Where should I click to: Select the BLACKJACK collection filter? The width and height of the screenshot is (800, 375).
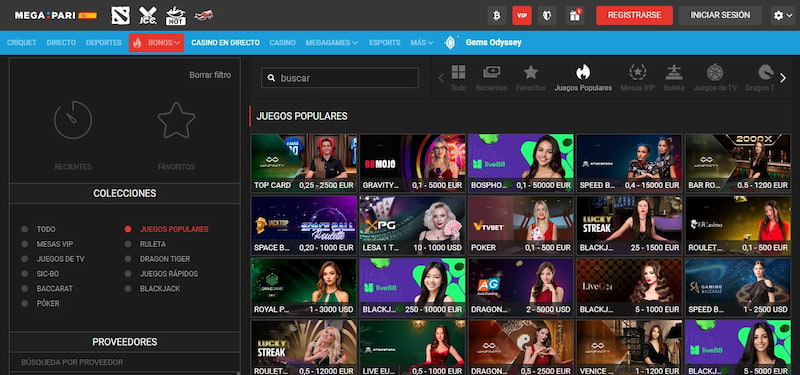tap(160, 288)
